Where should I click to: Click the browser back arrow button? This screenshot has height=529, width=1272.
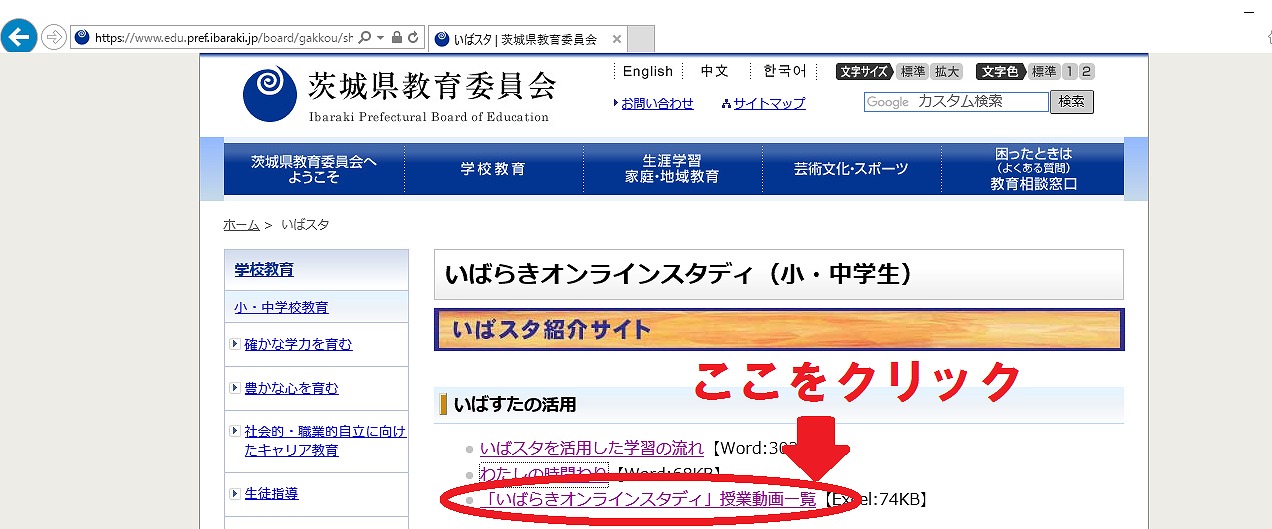point(20,37)
